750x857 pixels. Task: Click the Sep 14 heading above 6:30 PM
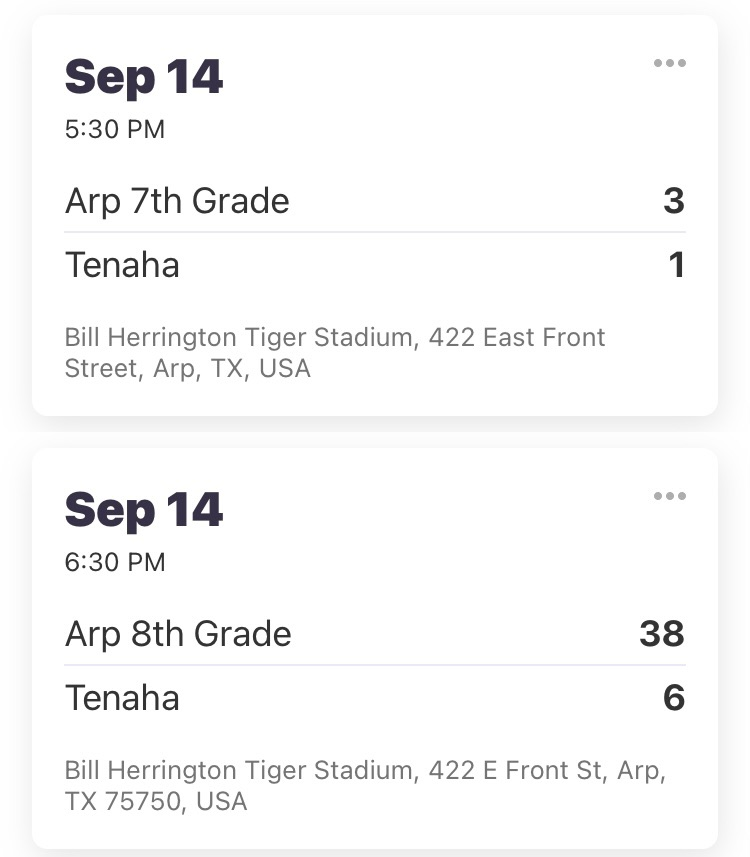click(144, 510)
